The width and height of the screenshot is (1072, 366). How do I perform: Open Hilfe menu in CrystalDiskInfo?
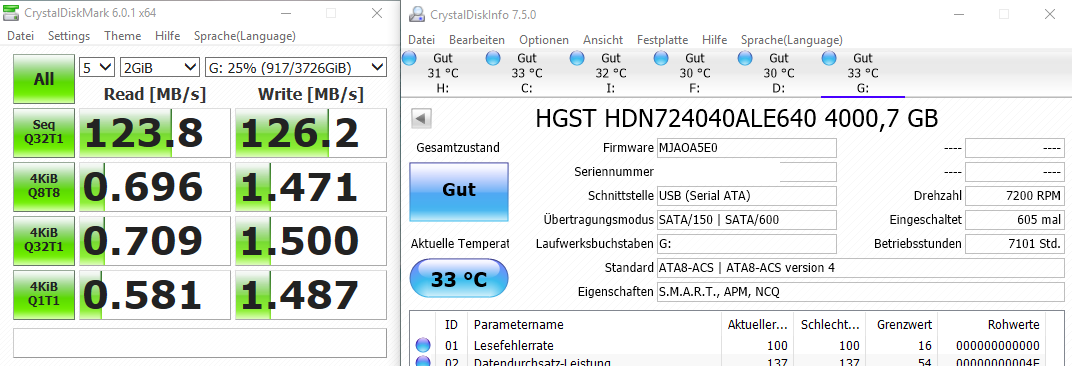pos(714,40)
